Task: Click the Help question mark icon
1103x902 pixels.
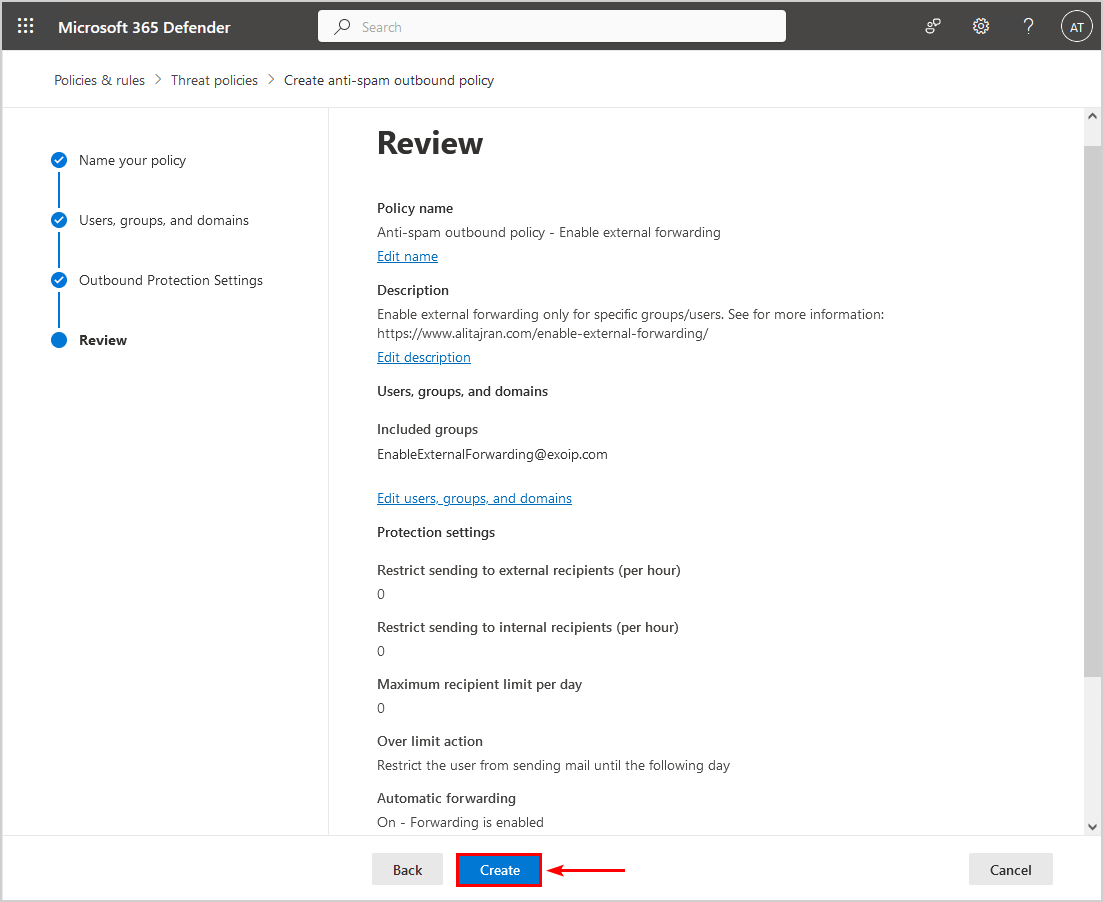Action: (x=1028, y=27)
